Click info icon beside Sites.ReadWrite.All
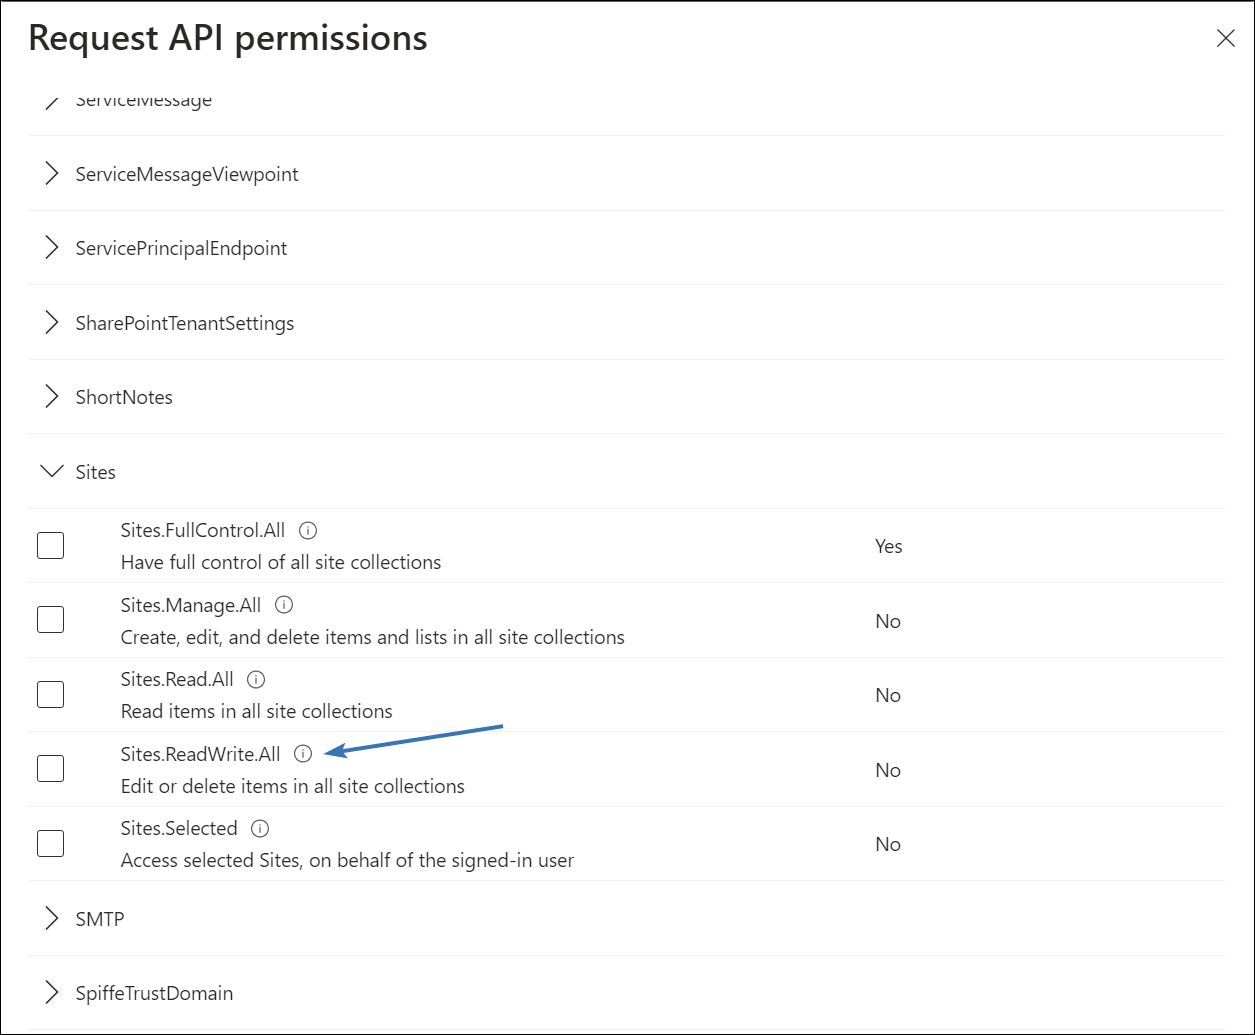This screenshot has width=1255, height=1035. [303, 754]
